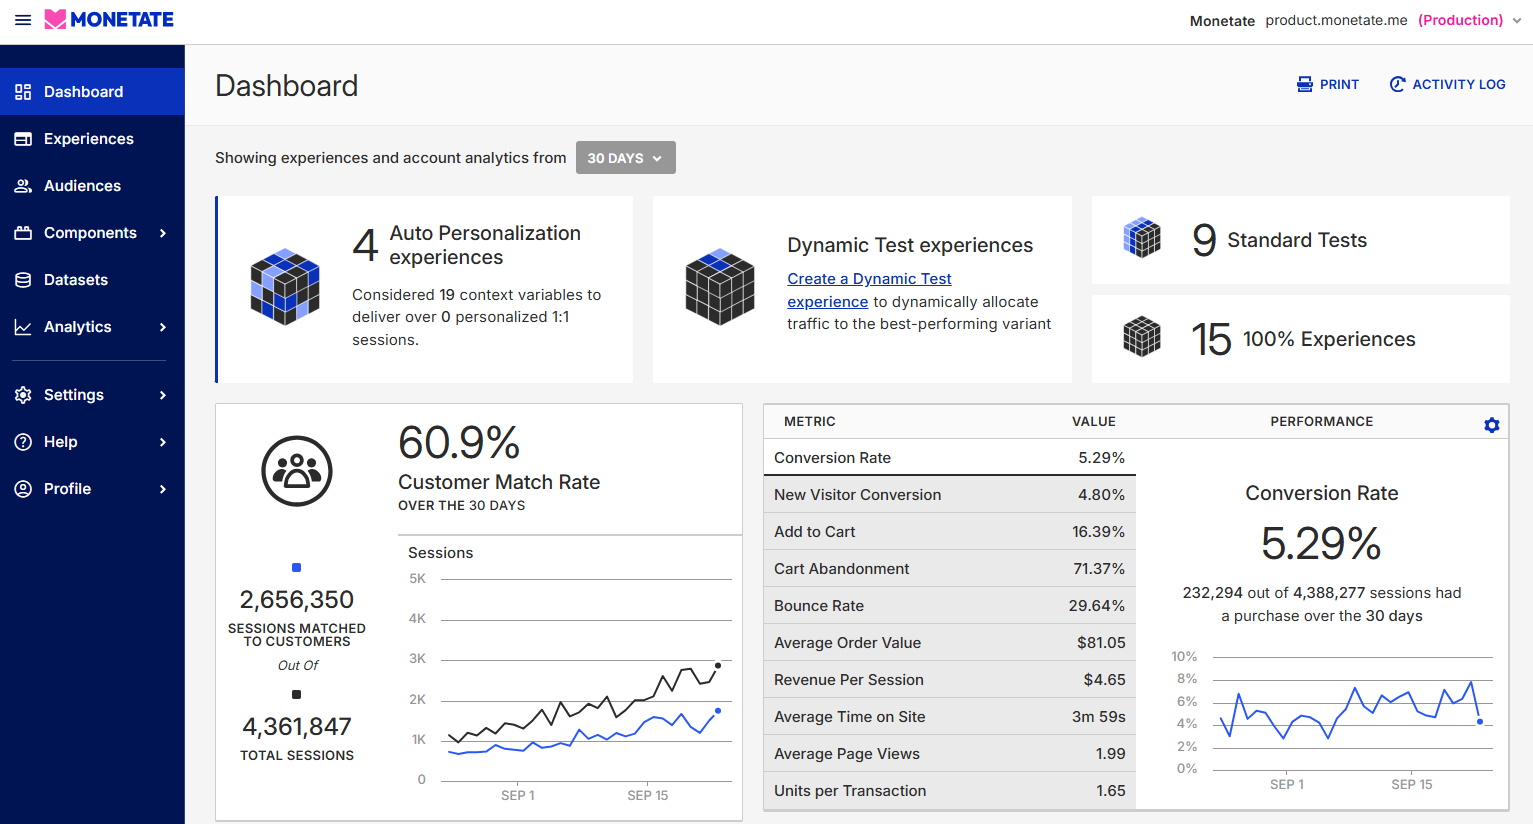Select Analytics in the sidebar
The height and width of the screenshot is (824, 1533).
(92, 327)
